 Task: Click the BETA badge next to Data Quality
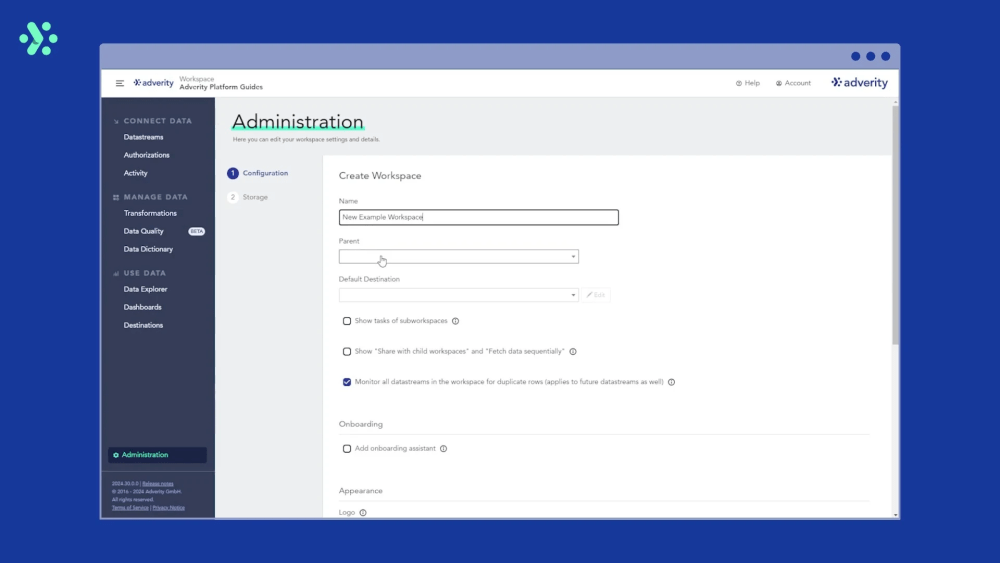pyautogui.click(x=196, y=231)
